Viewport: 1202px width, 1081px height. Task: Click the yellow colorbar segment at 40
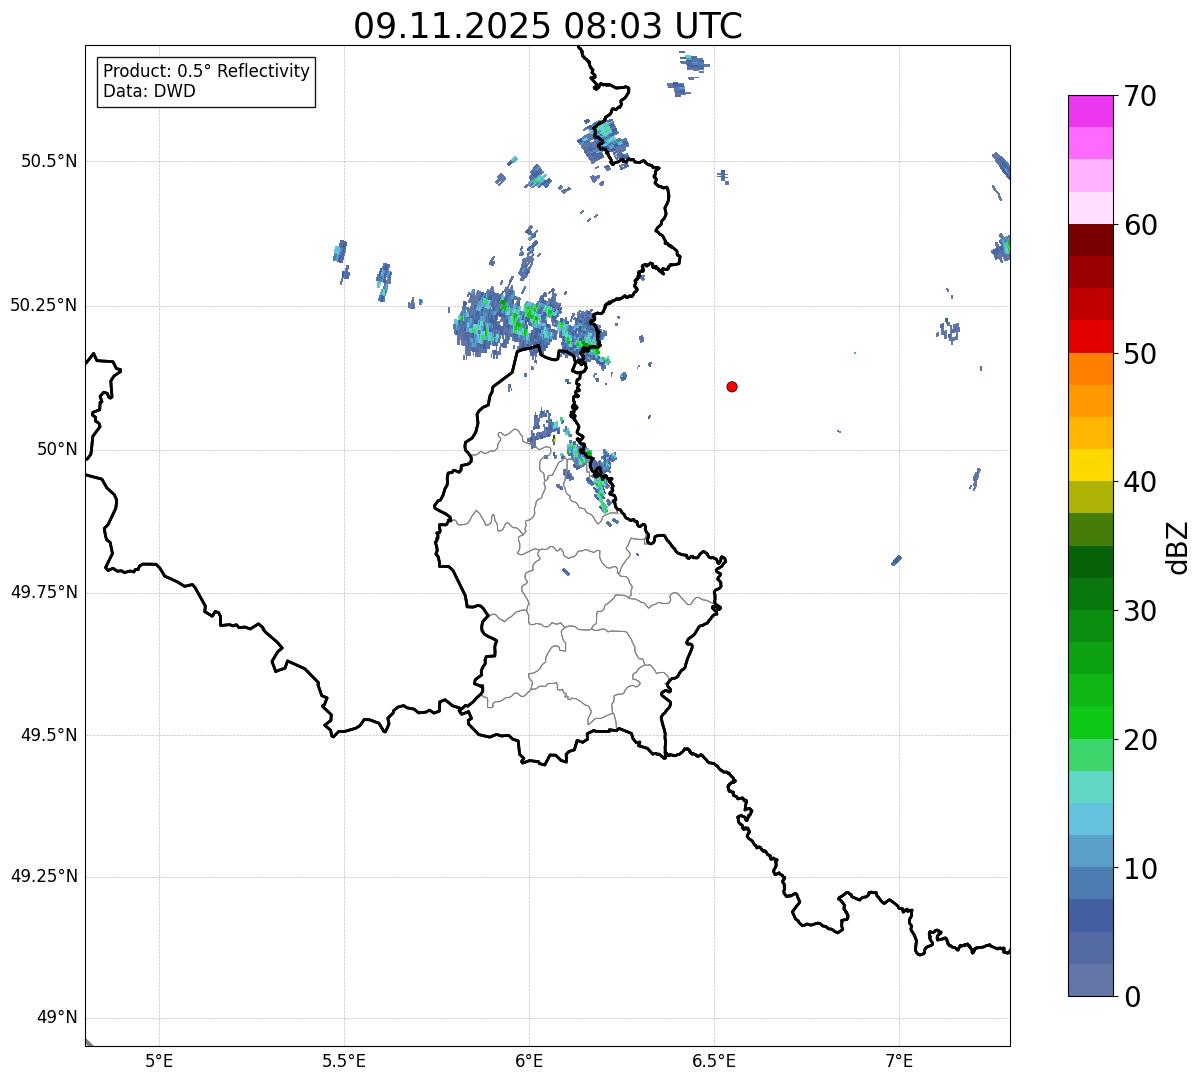tap(1090, 465)
